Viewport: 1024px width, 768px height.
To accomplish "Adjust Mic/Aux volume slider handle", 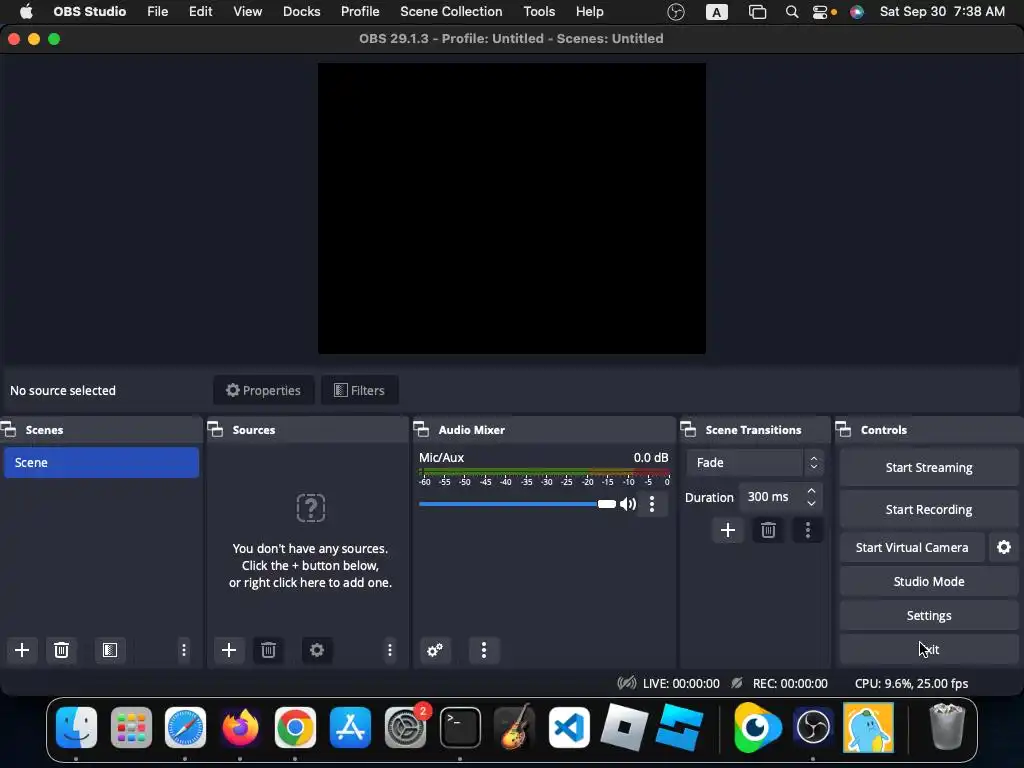I will click(607, 504).
